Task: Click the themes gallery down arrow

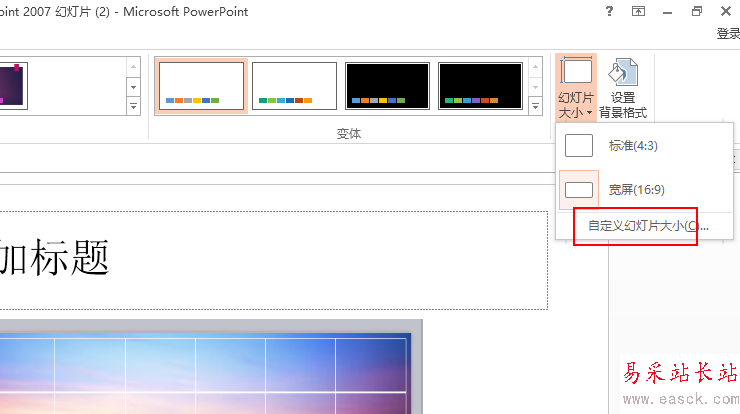Action: pos(134,87)
